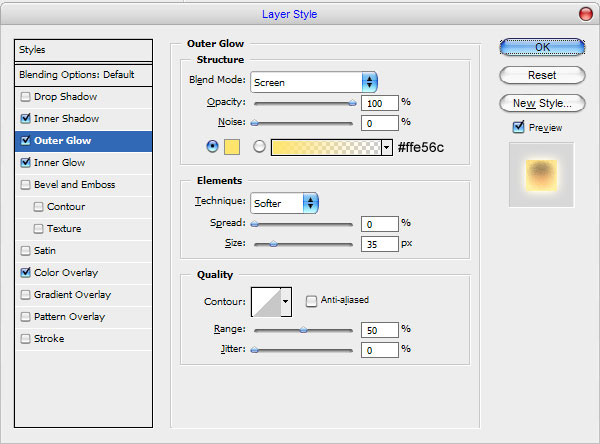
Task: Select the gradient glow radio button
Action: point(259,146)
